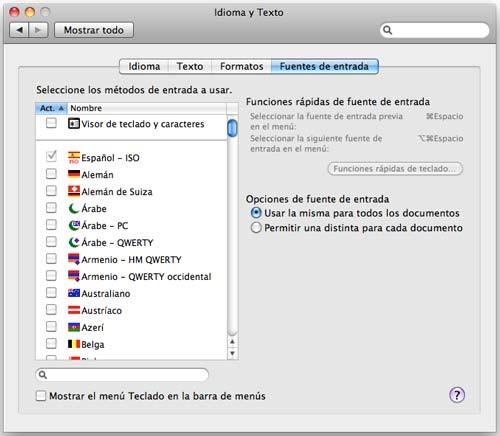Click the ⌘Espacio shortcut text
The width and height of the screenshot is (500, 436).
445,116
